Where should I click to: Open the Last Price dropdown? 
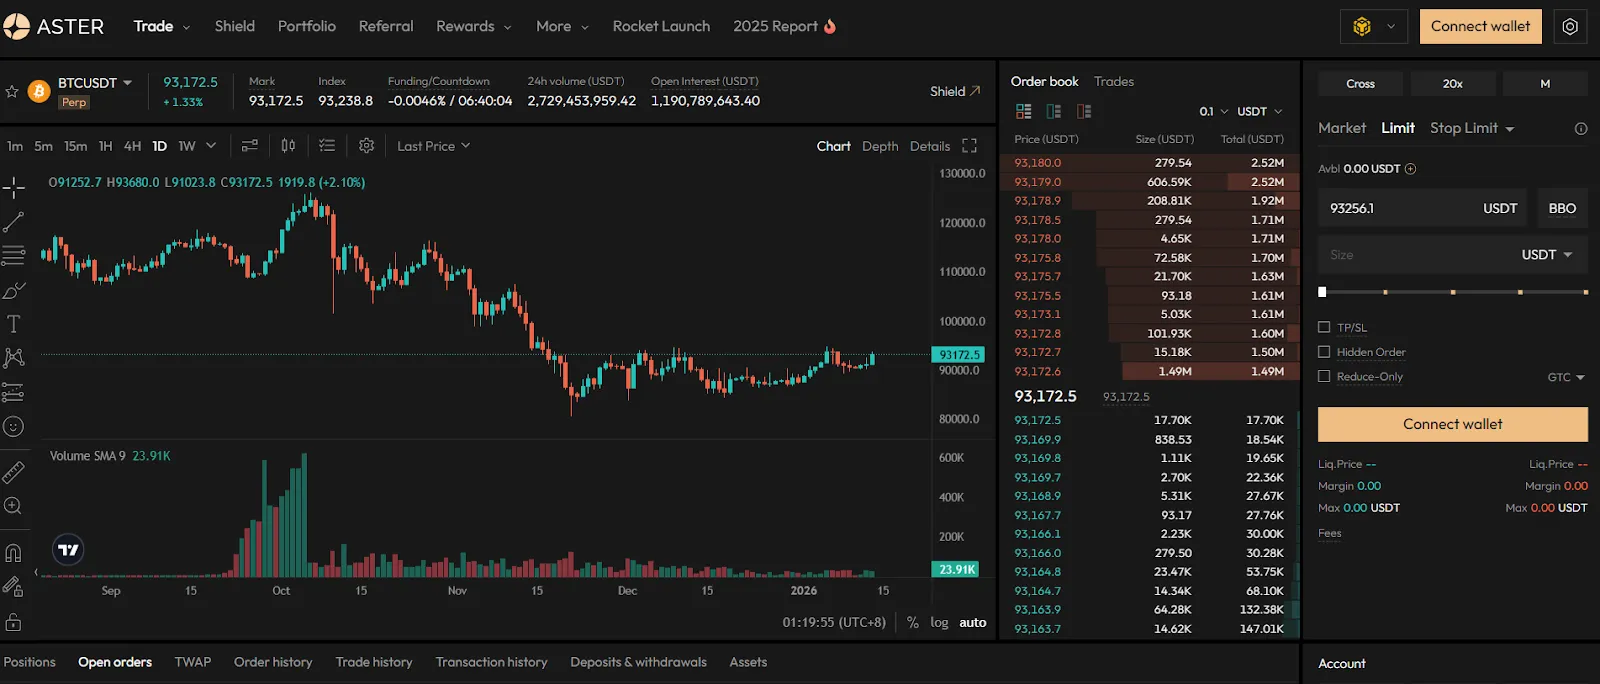[433, 146]
